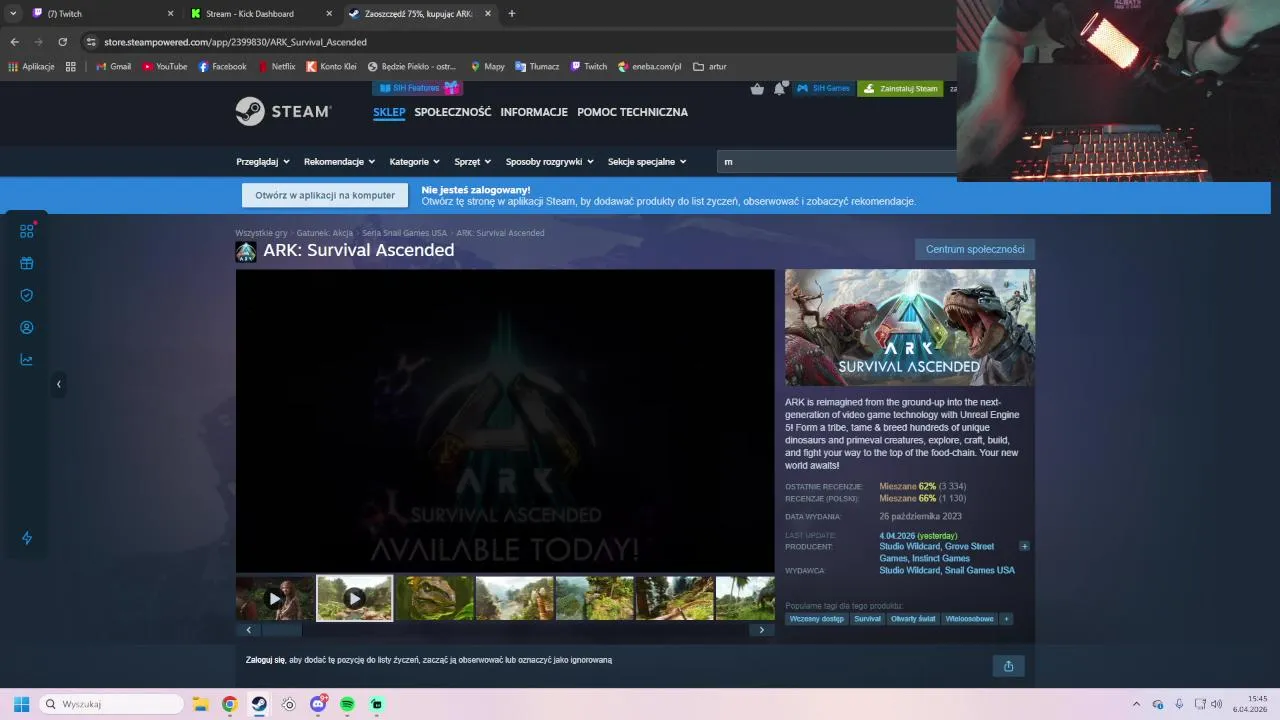Open the Gmail bookmark
The width and height of the screenshot is (1280, 720).
(x=113, y=67)
